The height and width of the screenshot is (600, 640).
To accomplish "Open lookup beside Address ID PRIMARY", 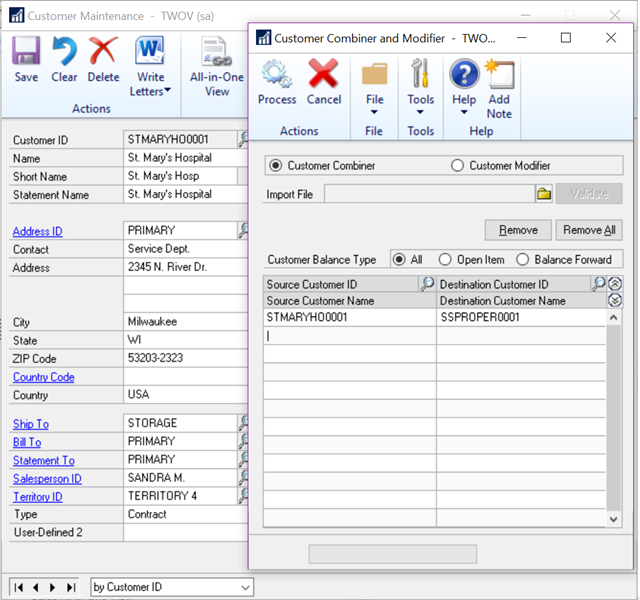I will point(243,230).
